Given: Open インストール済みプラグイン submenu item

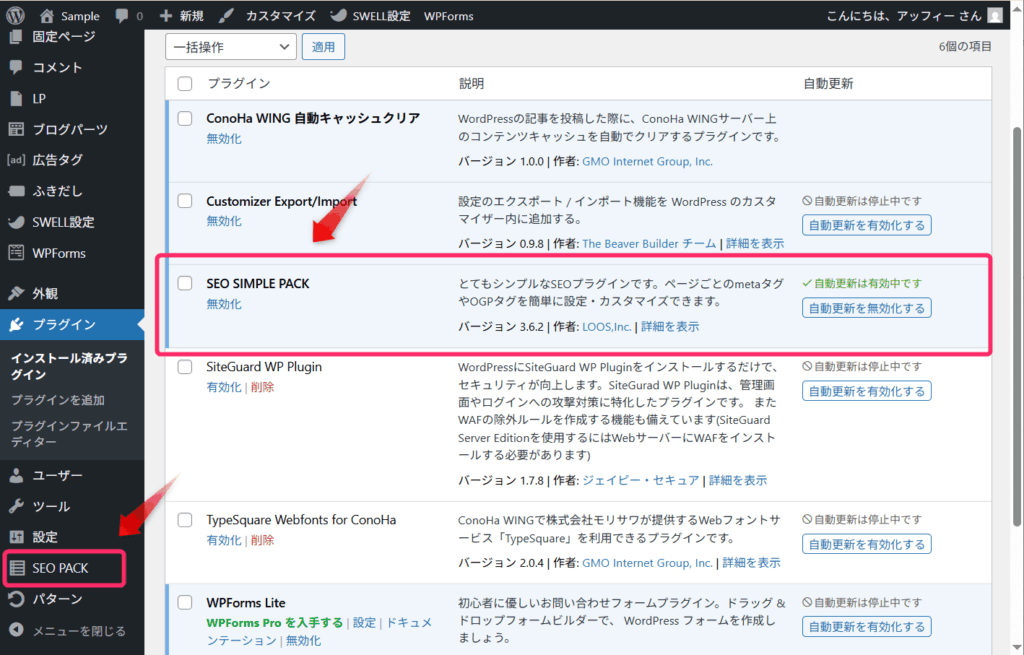Looking at the screenshot, I should [69, 366].
